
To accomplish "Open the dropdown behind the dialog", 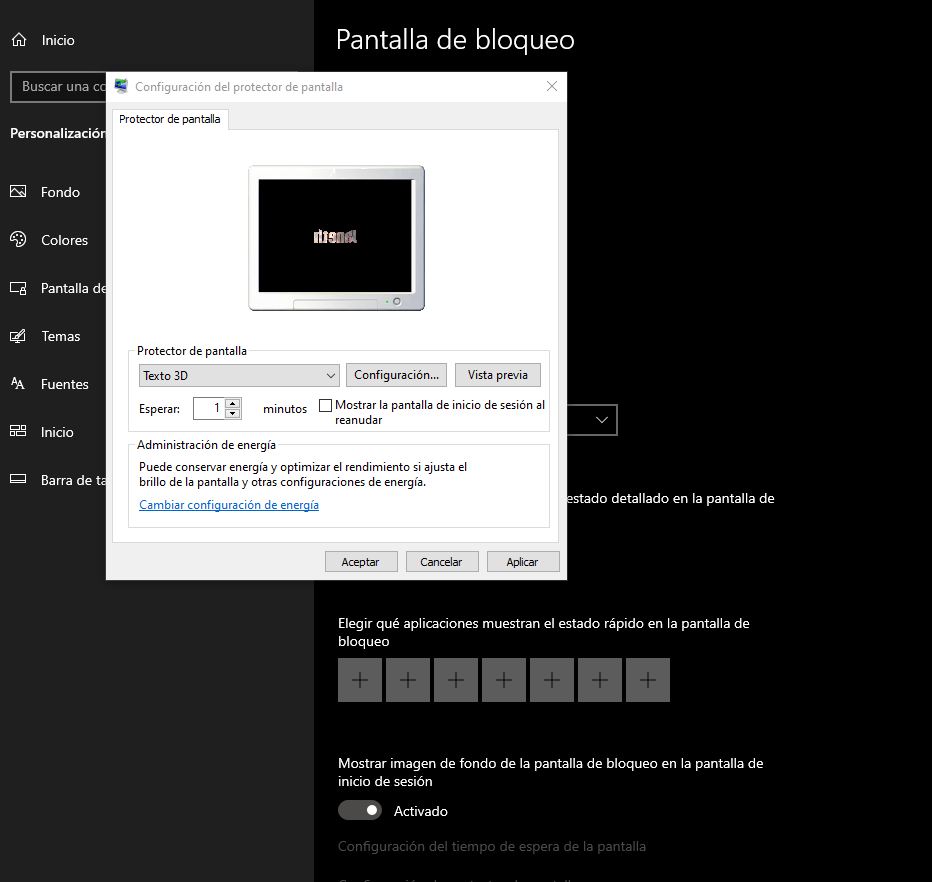I will click(x=601, y=420).
